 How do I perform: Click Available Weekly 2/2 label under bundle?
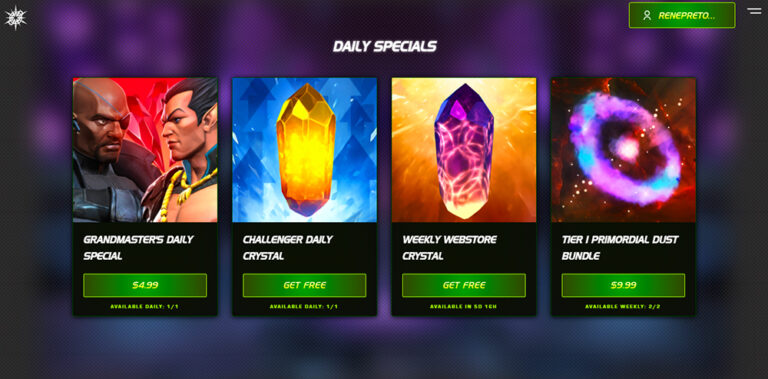[623, 307]
